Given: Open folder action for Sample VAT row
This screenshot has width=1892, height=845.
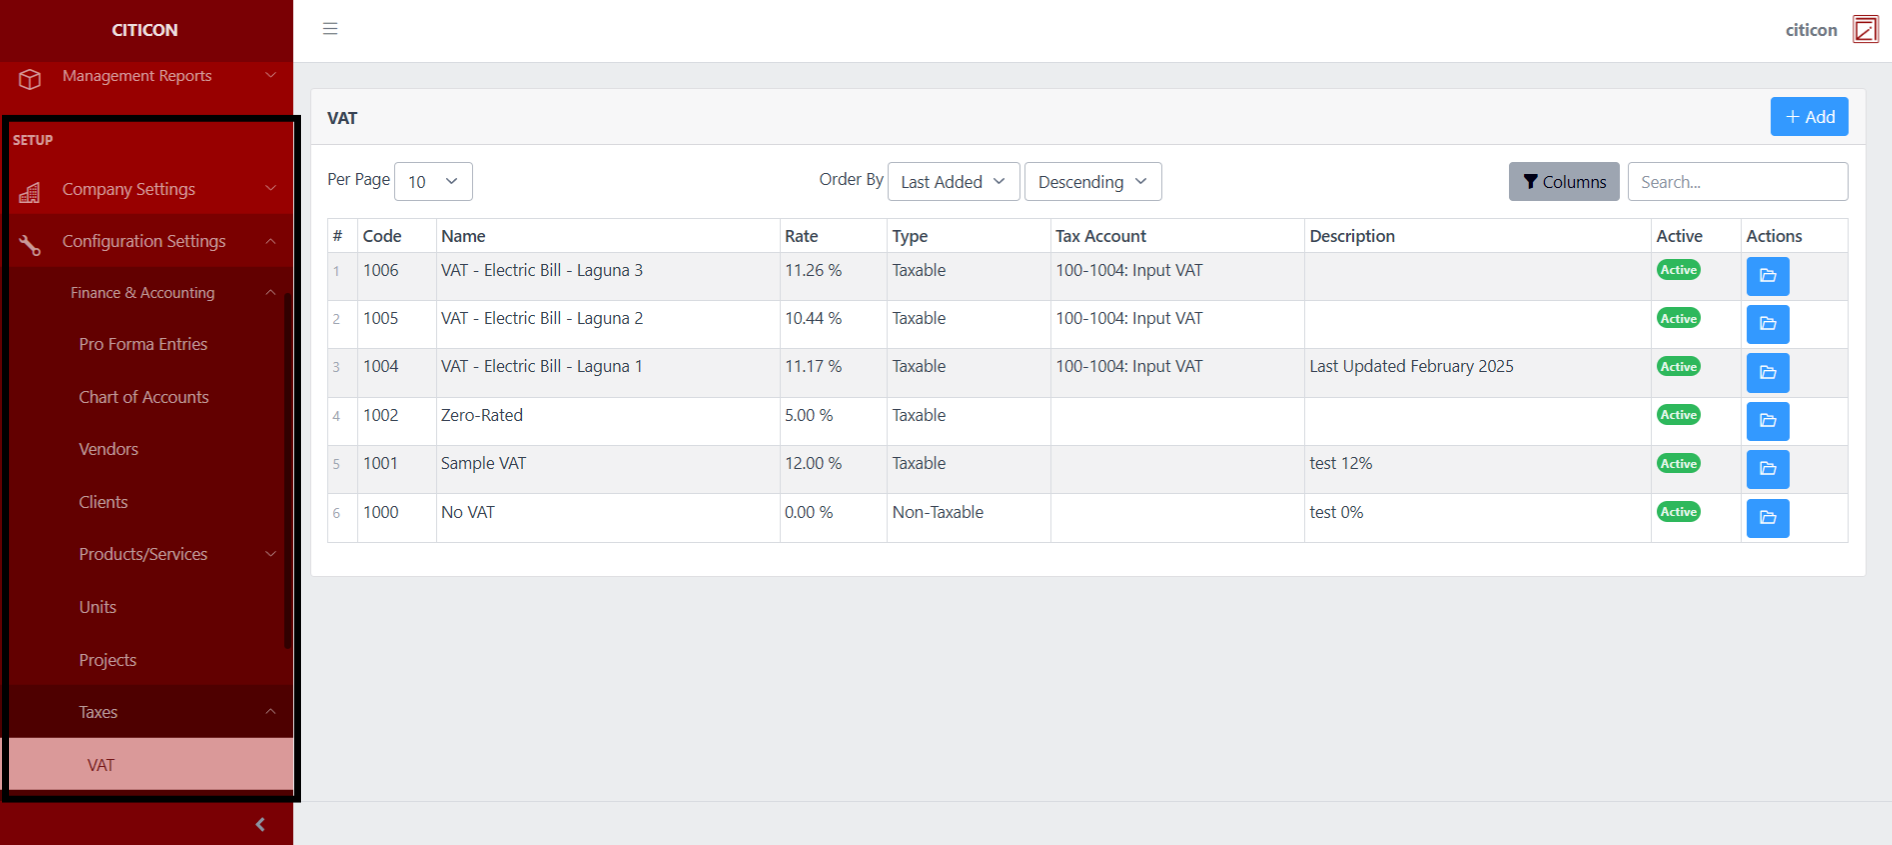Looking at the screenshot, I should click(x=1767, y=469).
